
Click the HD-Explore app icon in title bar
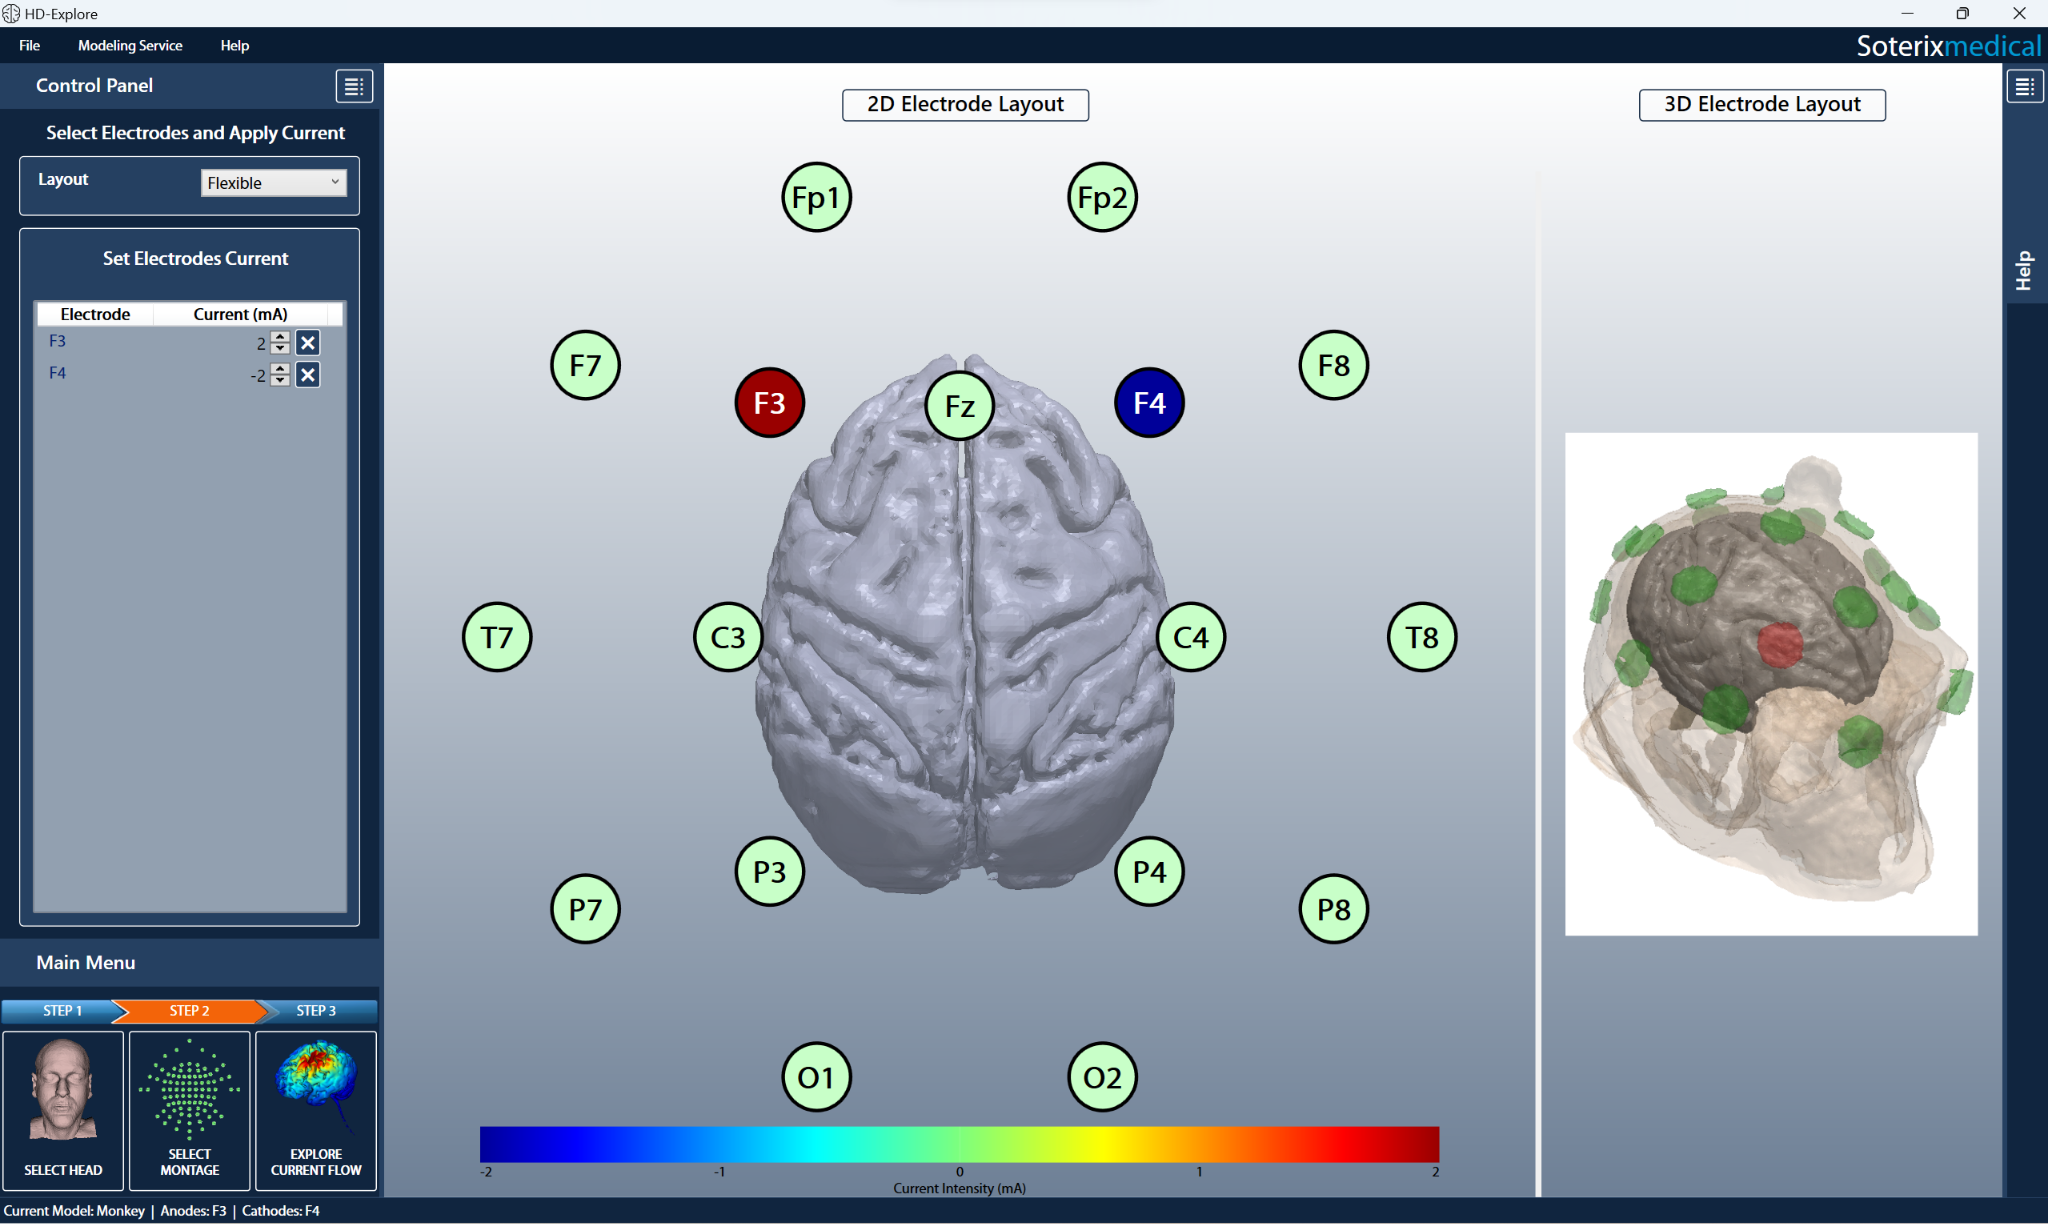(11, 13)
